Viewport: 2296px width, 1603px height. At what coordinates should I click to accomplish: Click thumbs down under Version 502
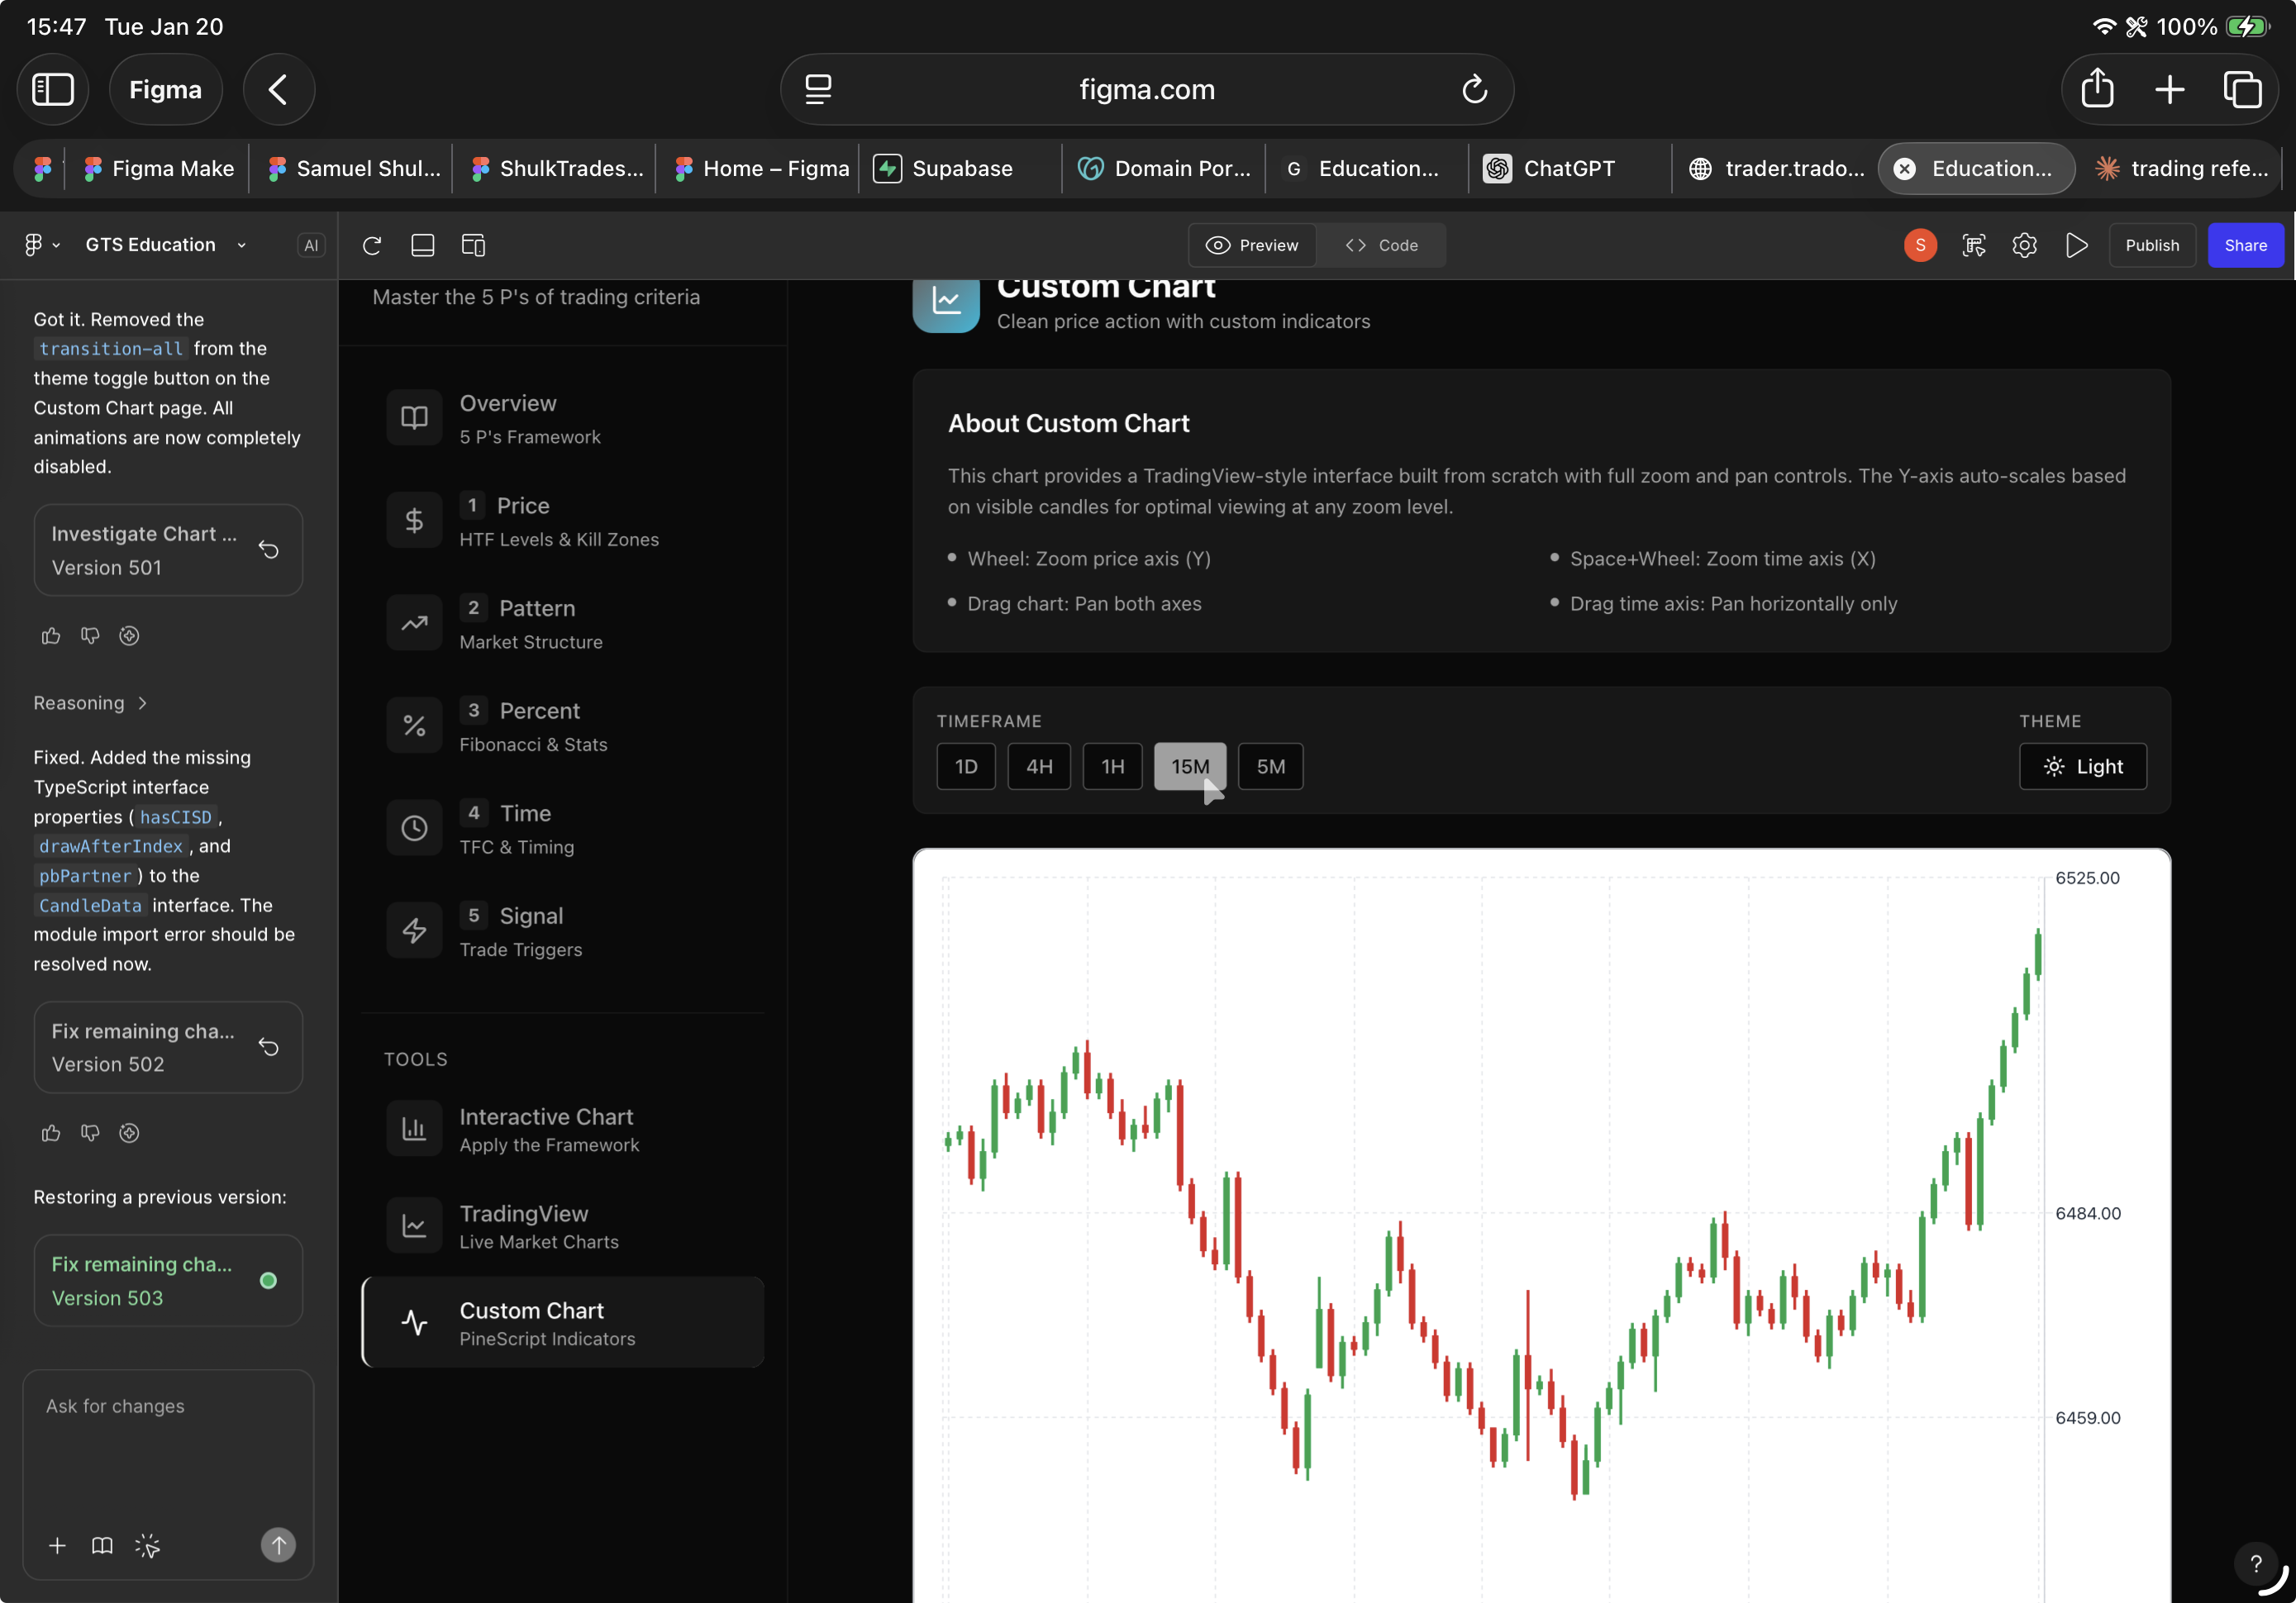pyautogui.click(x=90, y=1133)
